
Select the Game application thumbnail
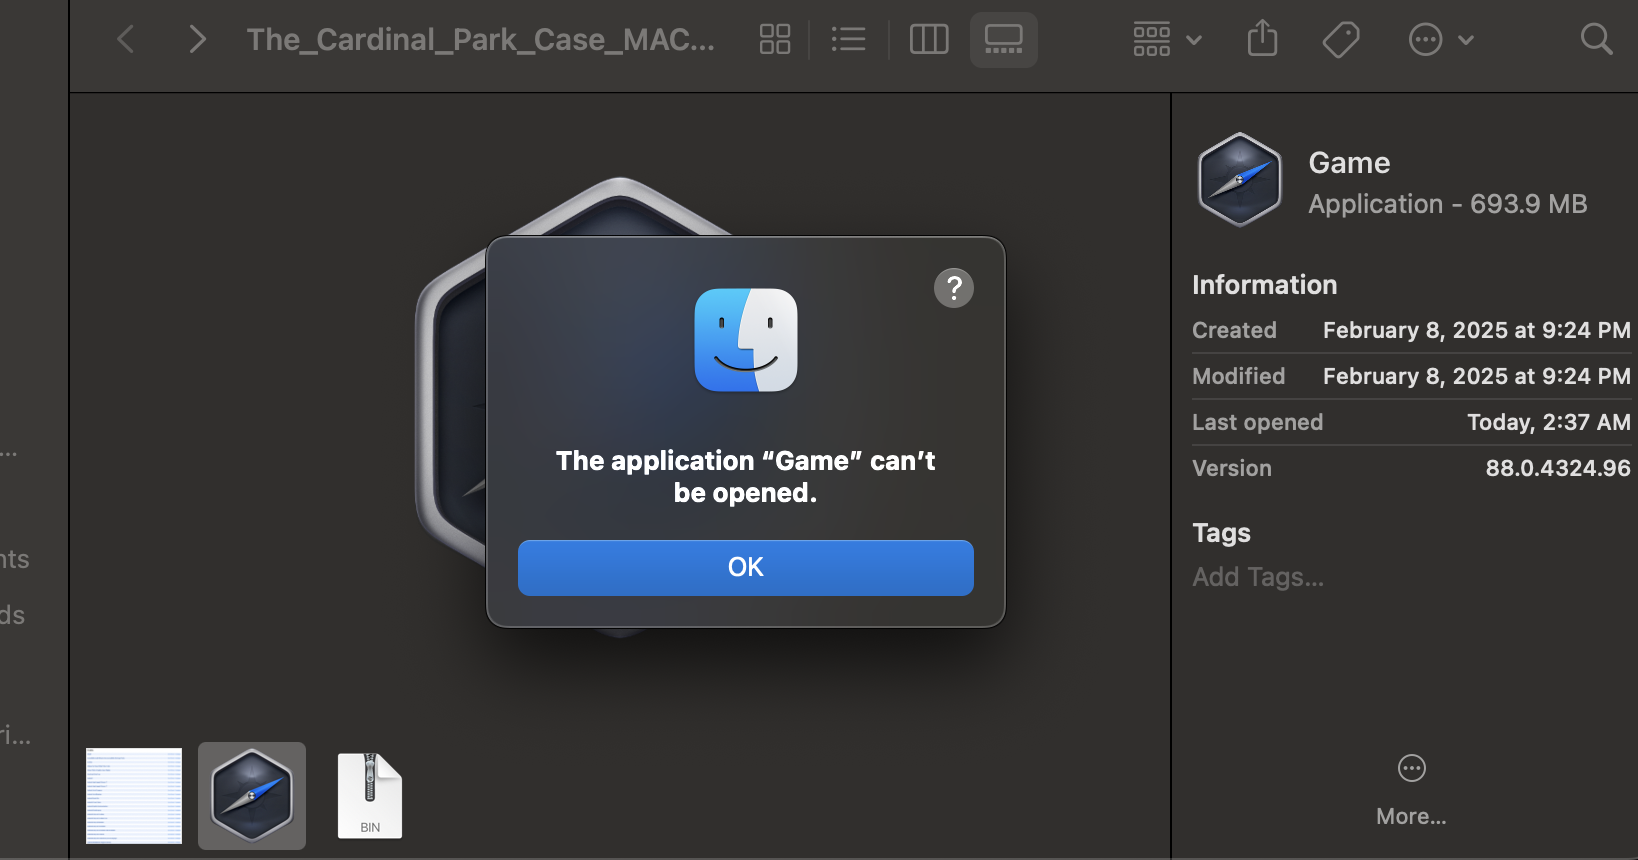point(252,796)
